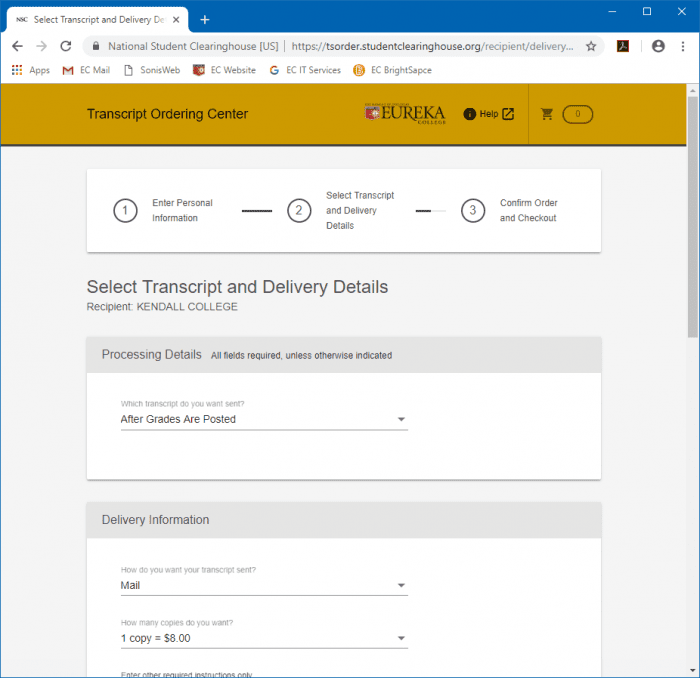Screen dimensions: 700x678
Task: Open the SonisWeb bookmark
Action: pos(152,70)
